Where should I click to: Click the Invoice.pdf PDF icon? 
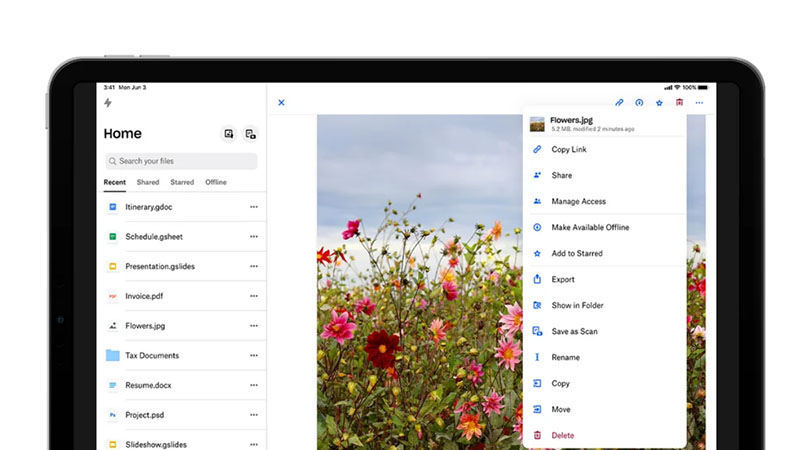pos(113,296)
